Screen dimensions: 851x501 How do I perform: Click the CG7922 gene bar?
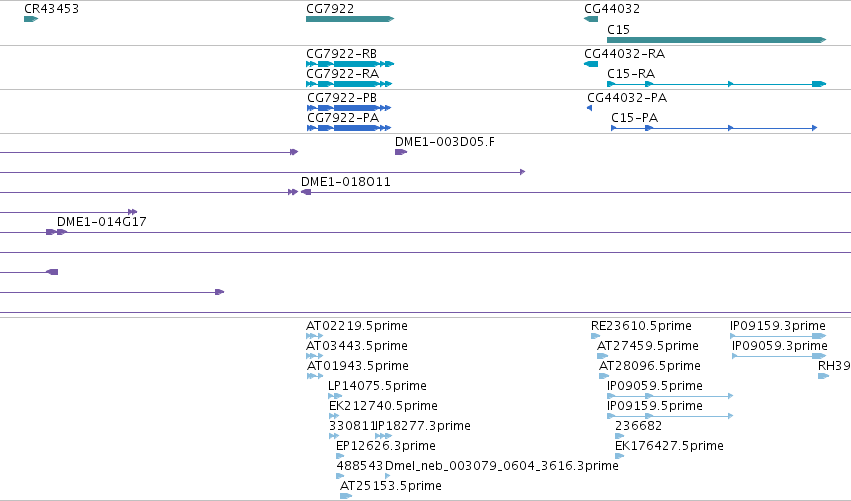click(x=350, y=19)
